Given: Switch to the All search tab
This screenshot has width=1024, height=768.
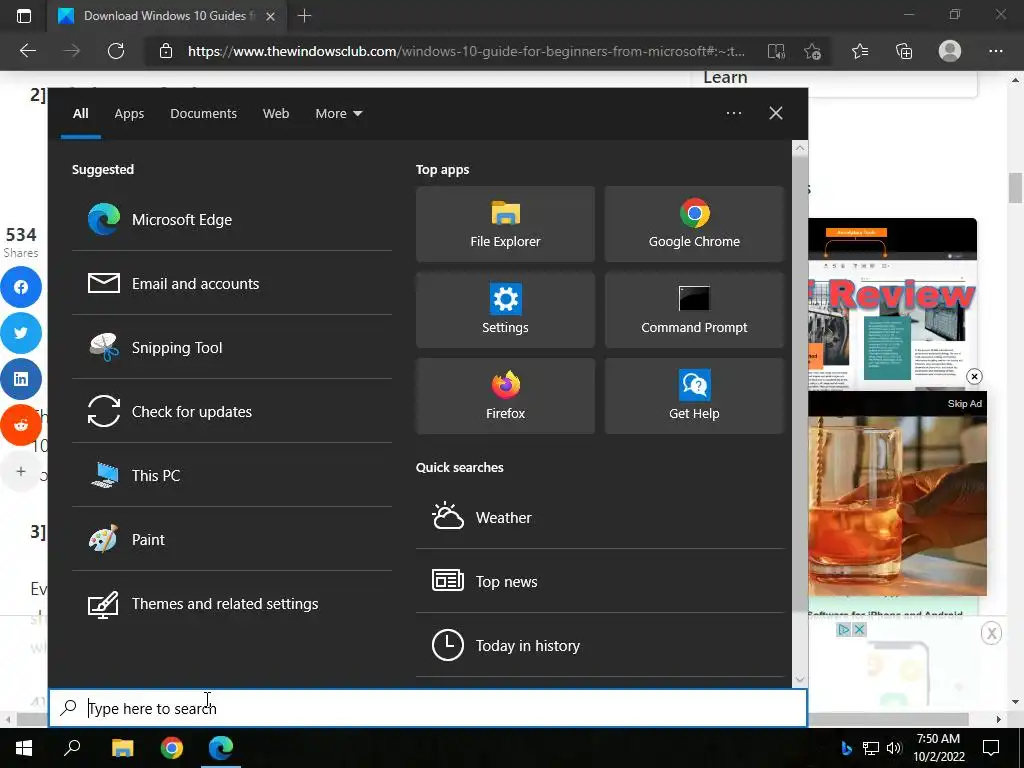Looking at the screenshot, I should (x=80, y=114).
